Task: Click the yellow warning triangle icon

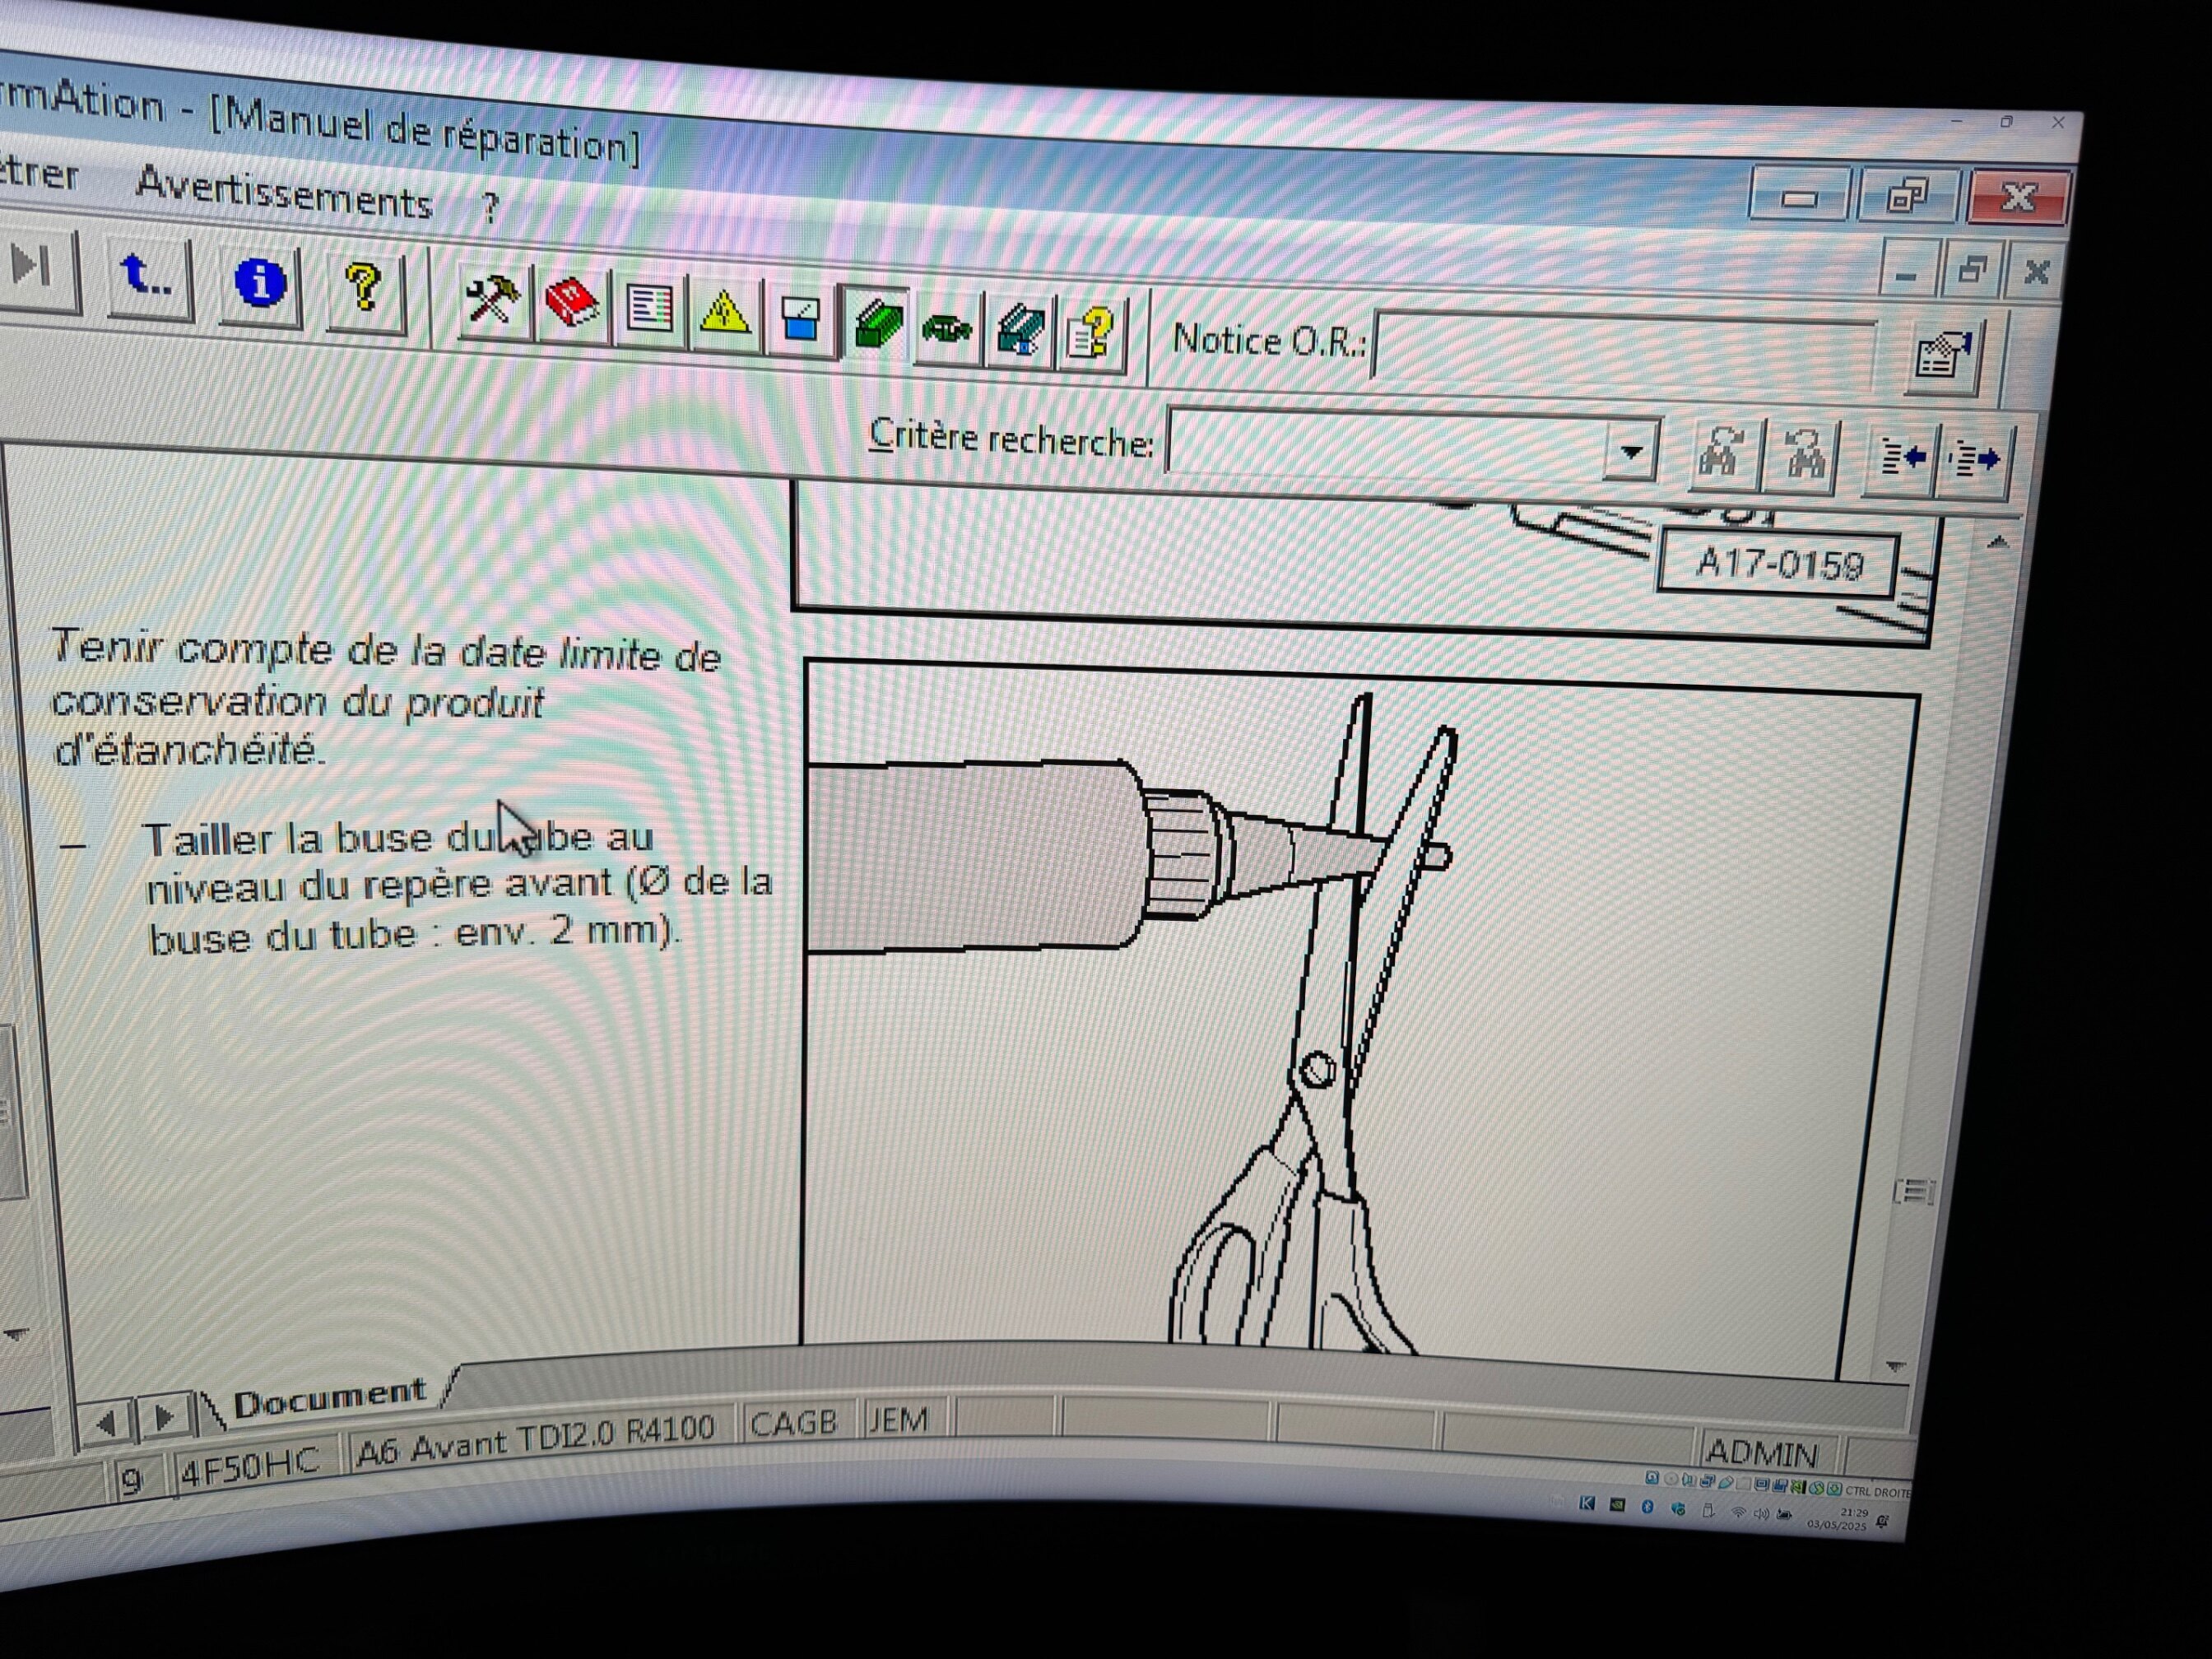Action: tap(724, 314)
